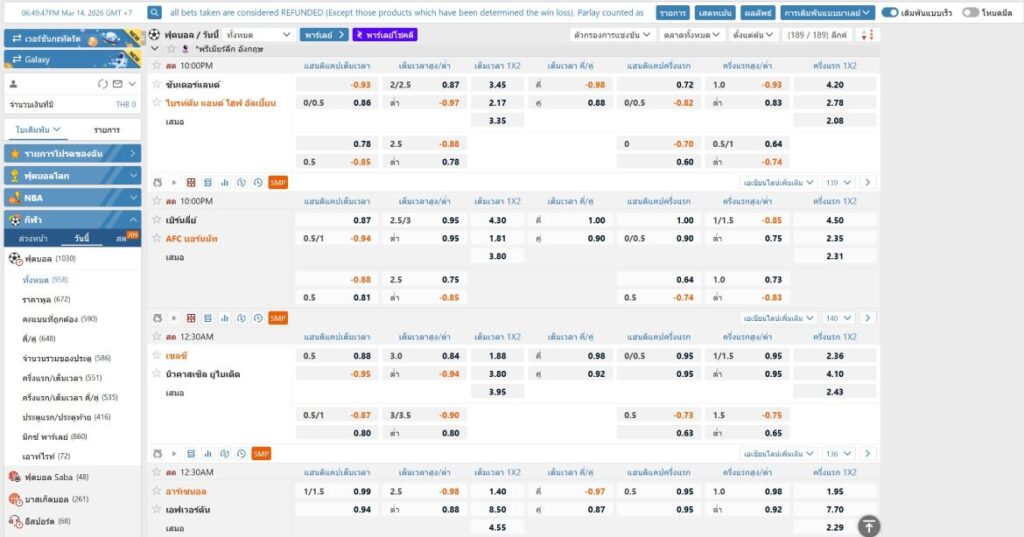The height and width of the screenshot is (537, 1024).
Task: Toggle the quick bet switch
Action: tap(890, 13)
